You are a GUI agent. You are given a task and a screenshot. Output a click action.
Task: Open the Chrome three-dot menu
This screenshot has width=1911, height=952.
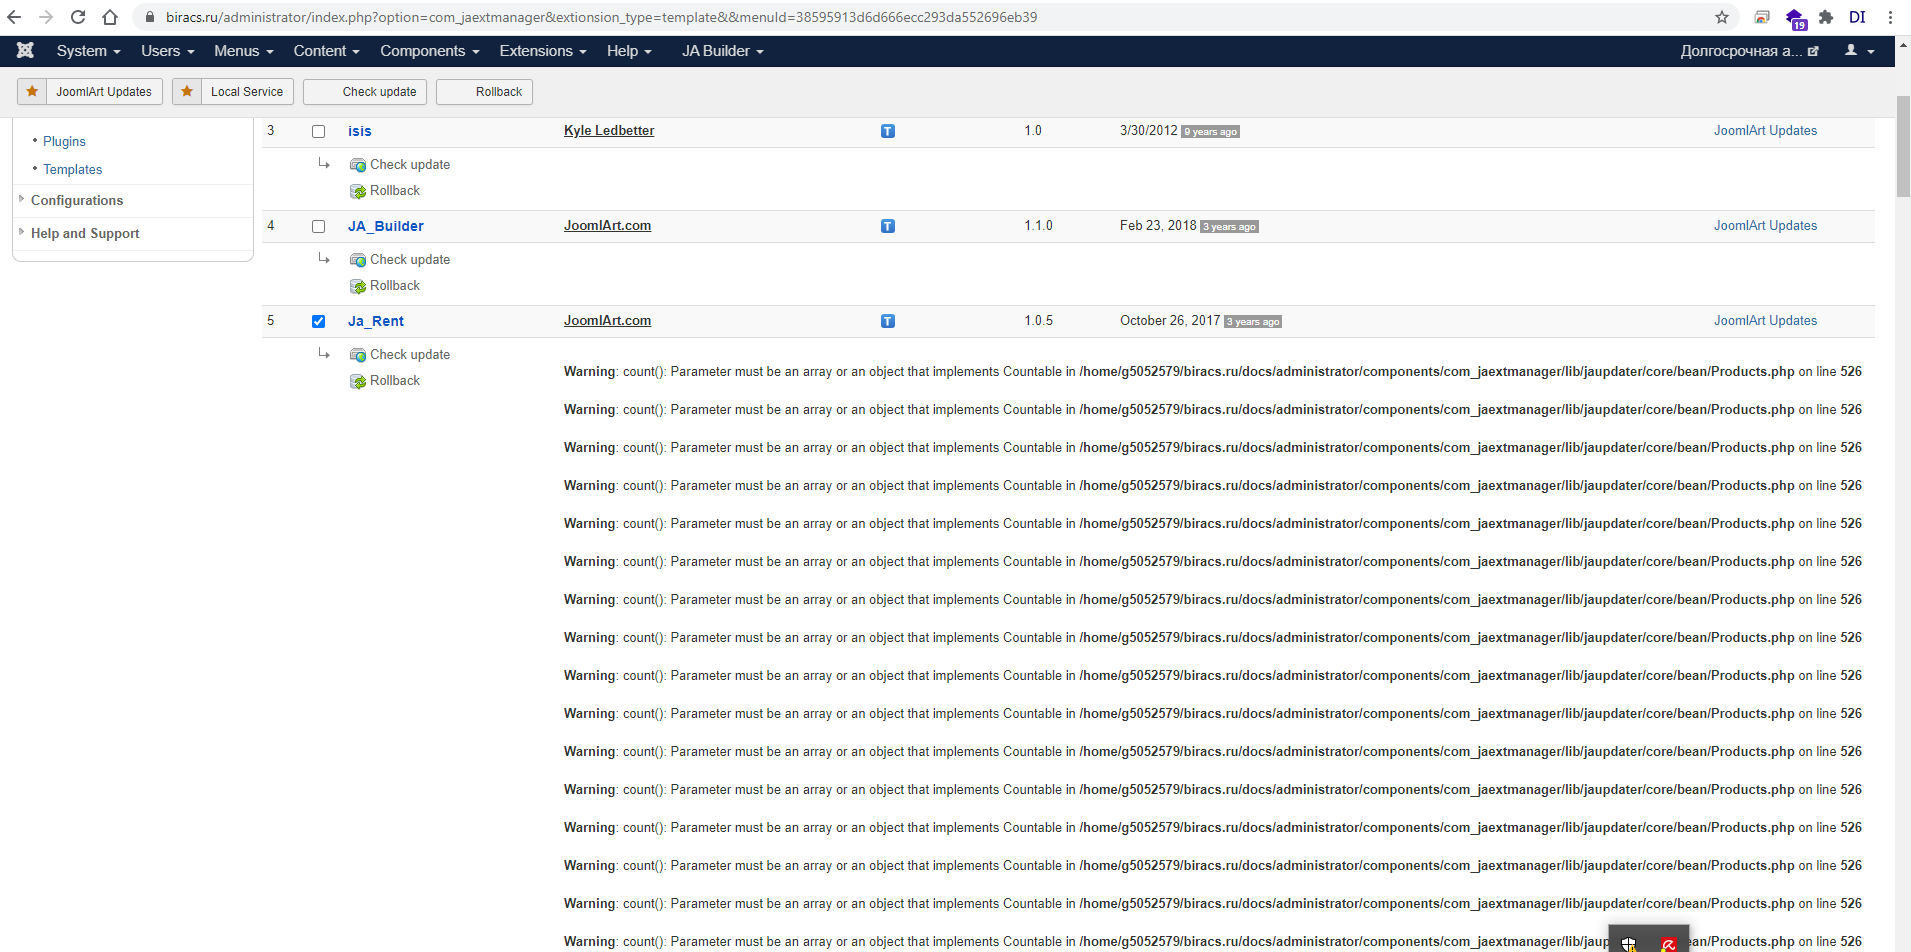[1890, 17]
